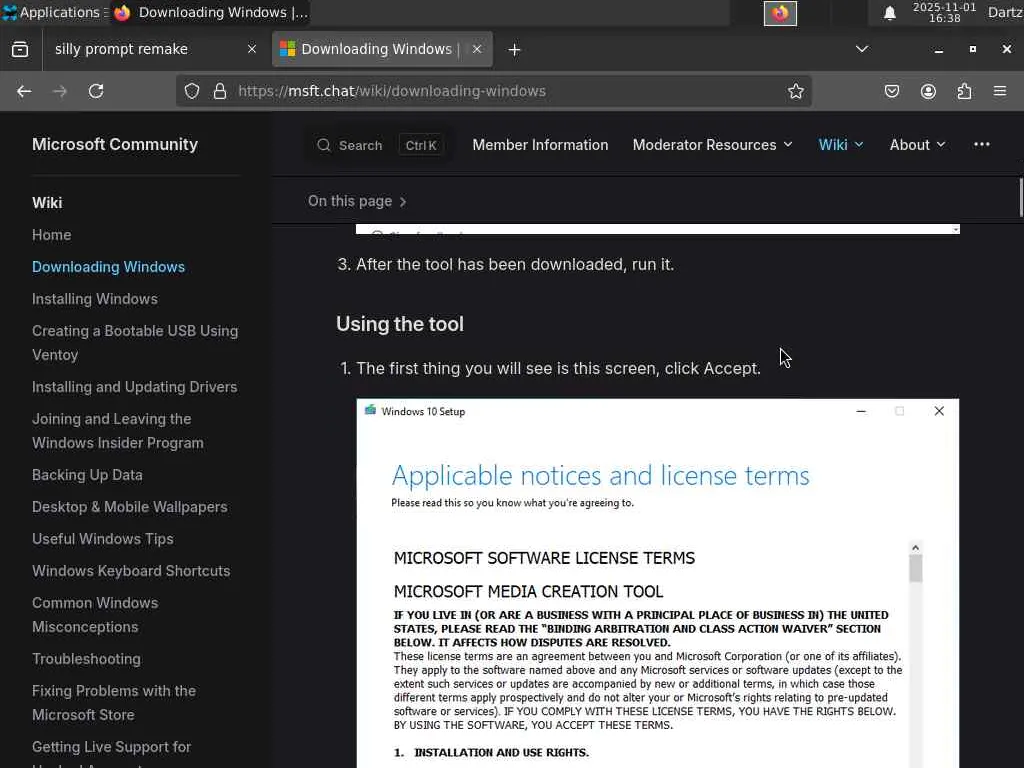Open browser extensions puzzle icon
Viewport: 1024px width, 768px height.
coord(964,91)
